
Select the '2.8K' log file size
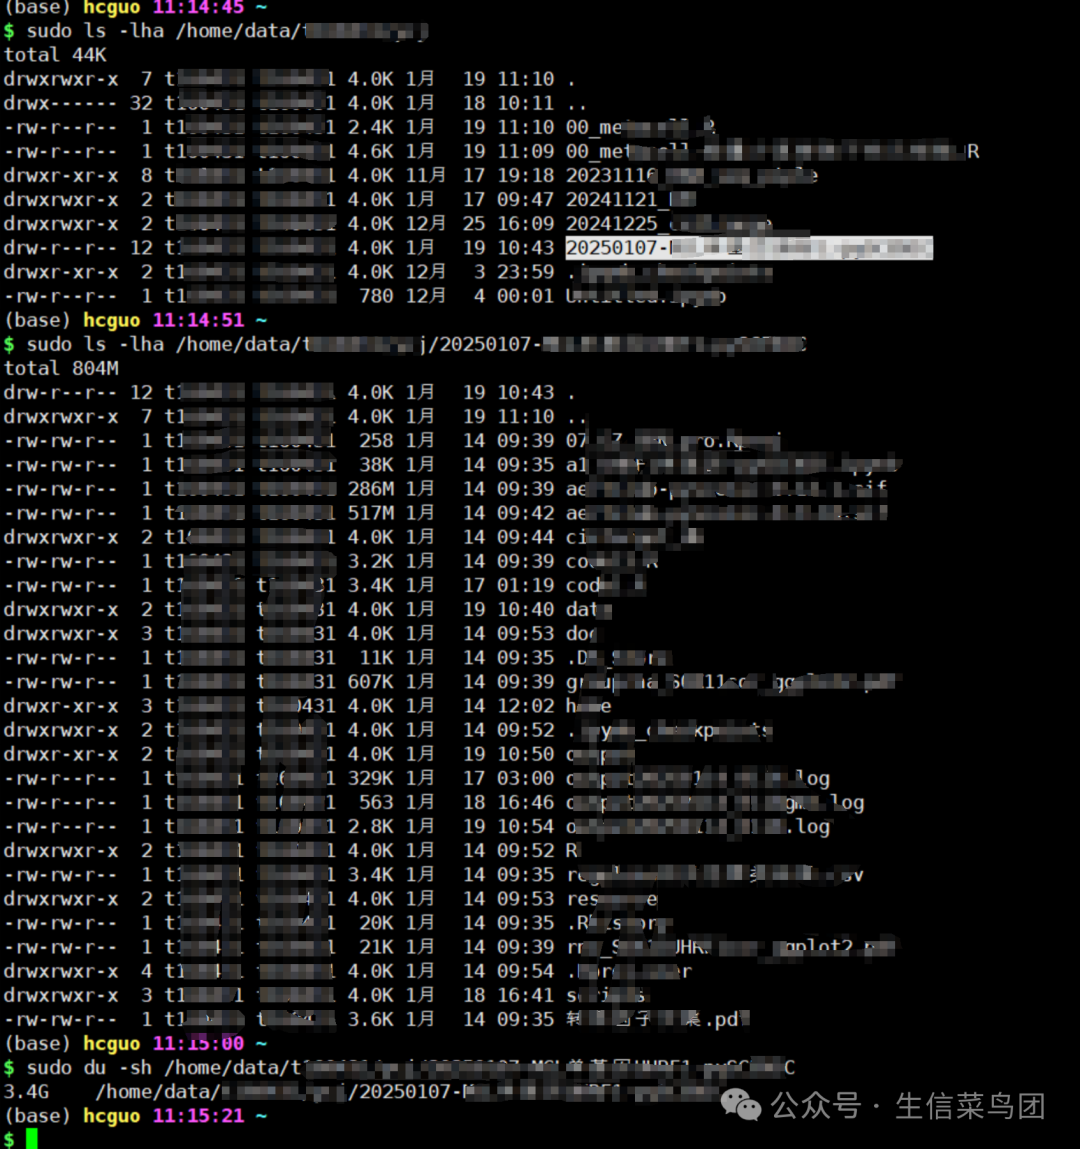(370, 827)
